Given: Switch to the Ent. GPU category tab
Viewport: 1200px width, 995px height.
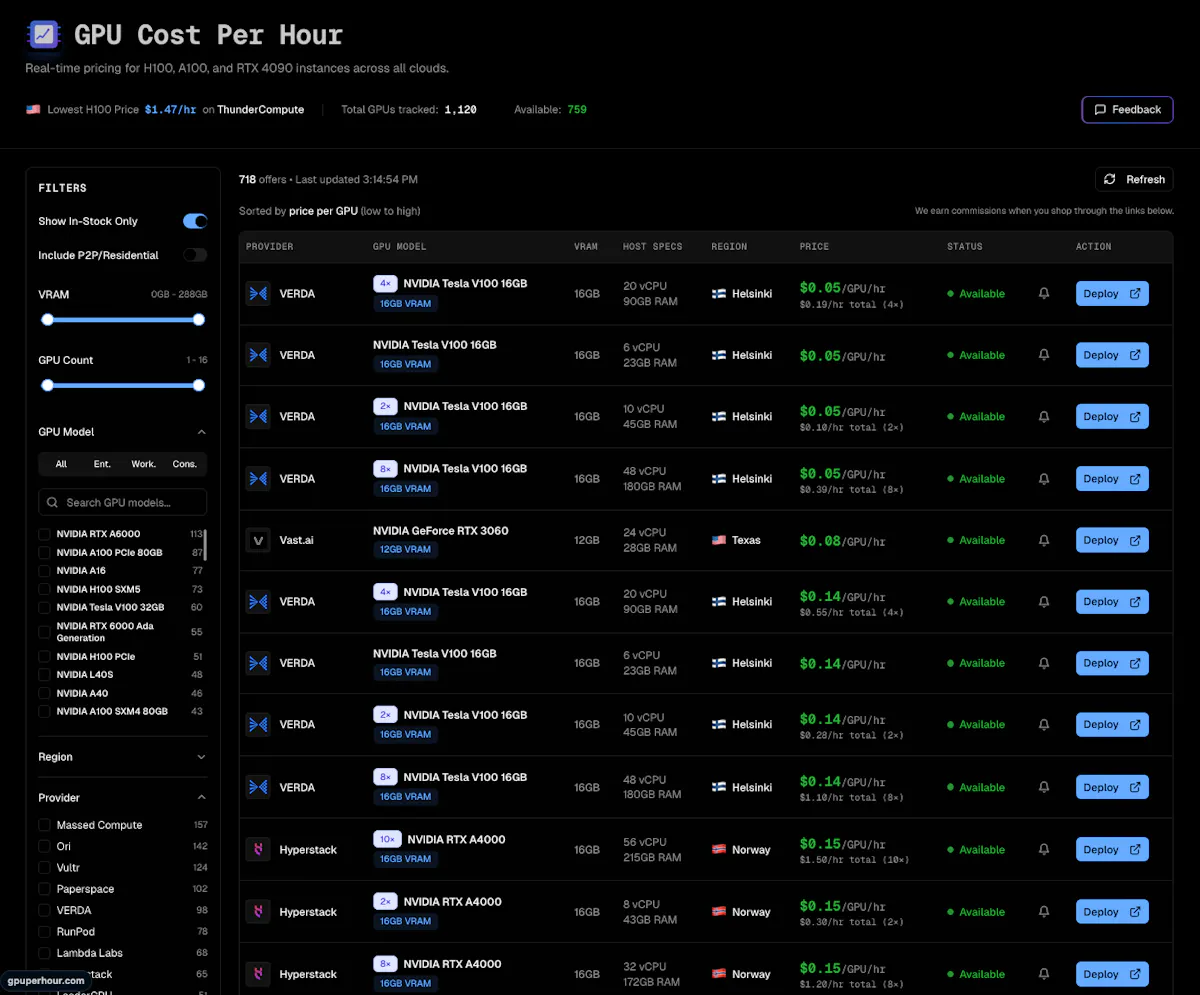Looking at the screenshot, I should coord(102,464).
